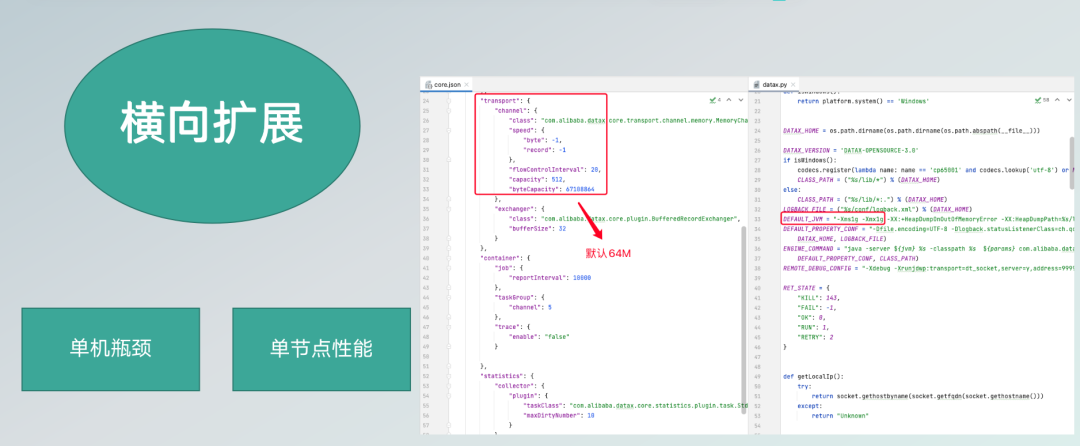The height and width of the screenshot is (446, 1080).
Task: Open inspection checkmark widget in core.json editor
Action: [x=714, y=100]
